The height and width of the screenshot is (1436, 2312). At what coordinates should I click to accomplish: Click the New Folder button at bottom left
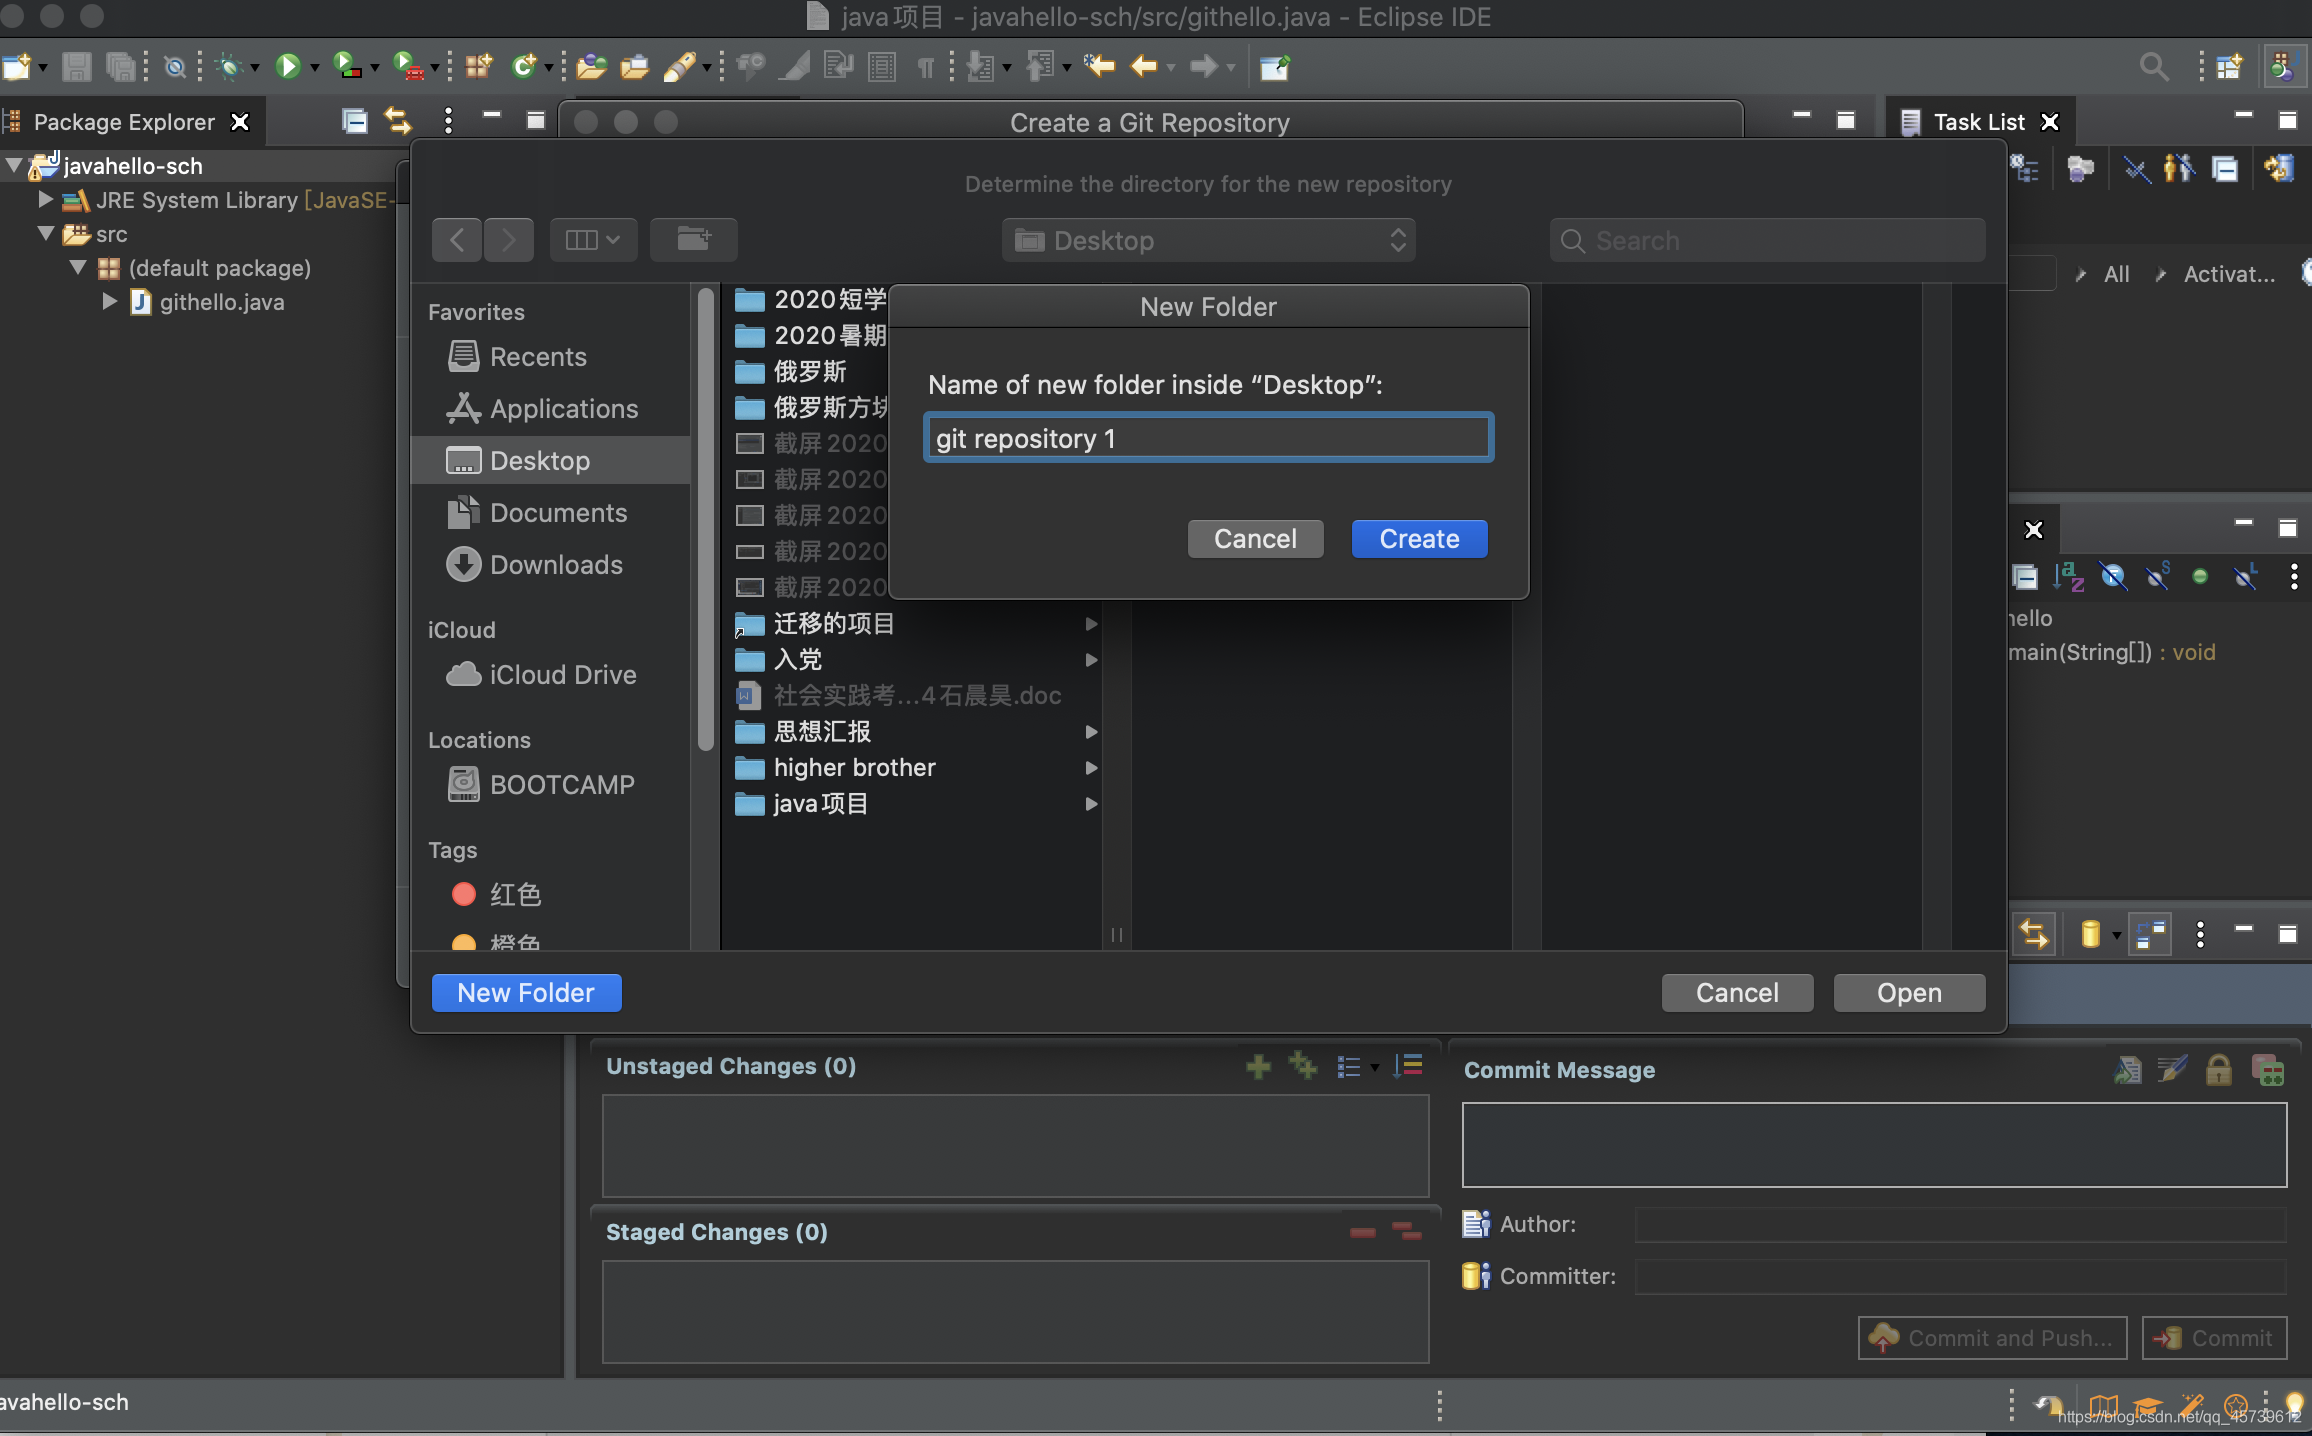pyautogui.click(x=524, y=993)
